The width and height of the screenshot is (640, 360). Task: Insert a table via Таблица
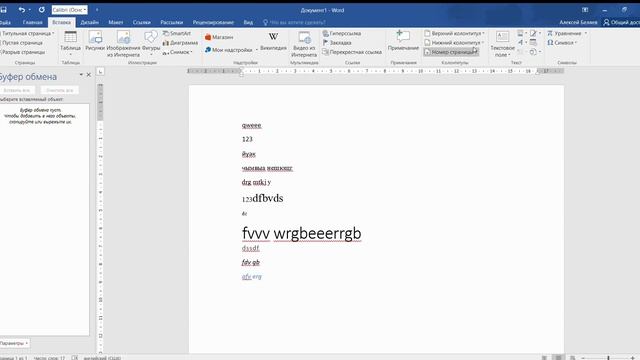pos(71,43)
